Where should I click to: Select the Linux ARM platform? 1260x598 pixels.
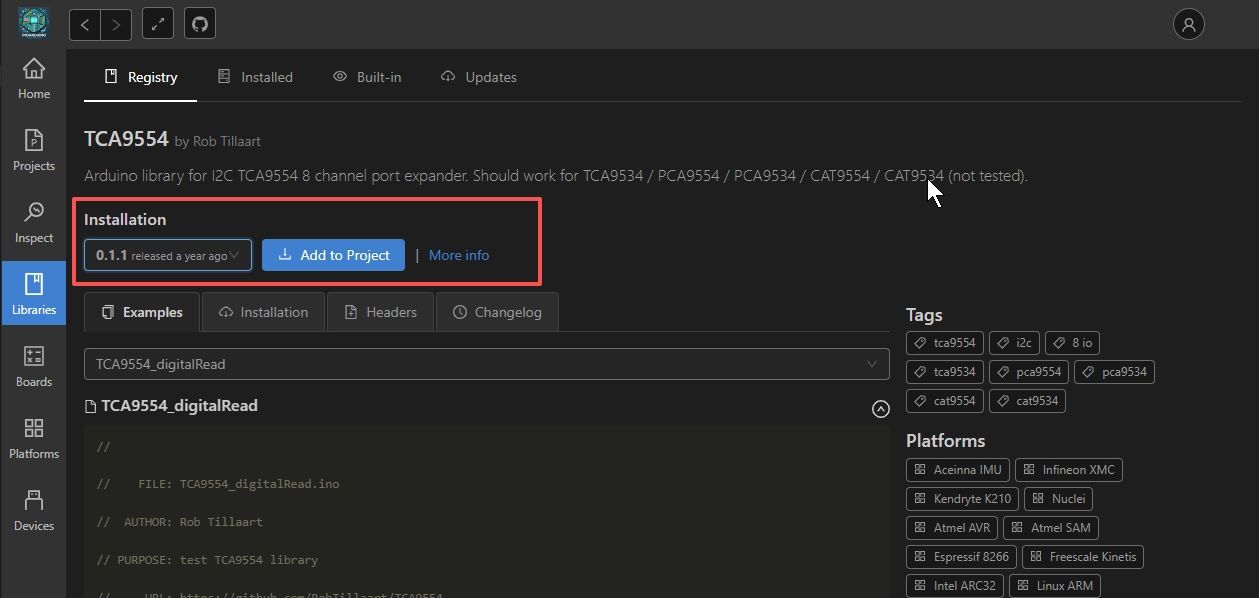pyautogui.click(x=1055, y=586)
